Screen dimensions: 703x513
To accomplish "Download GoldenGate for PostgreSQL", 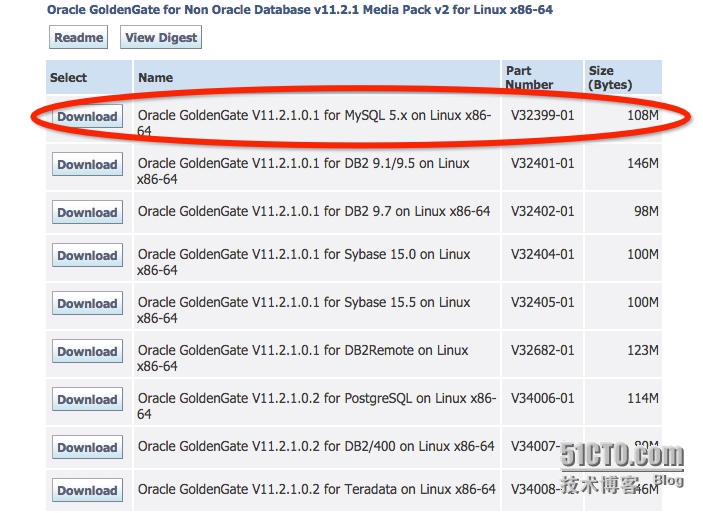I will pos(87,399).
